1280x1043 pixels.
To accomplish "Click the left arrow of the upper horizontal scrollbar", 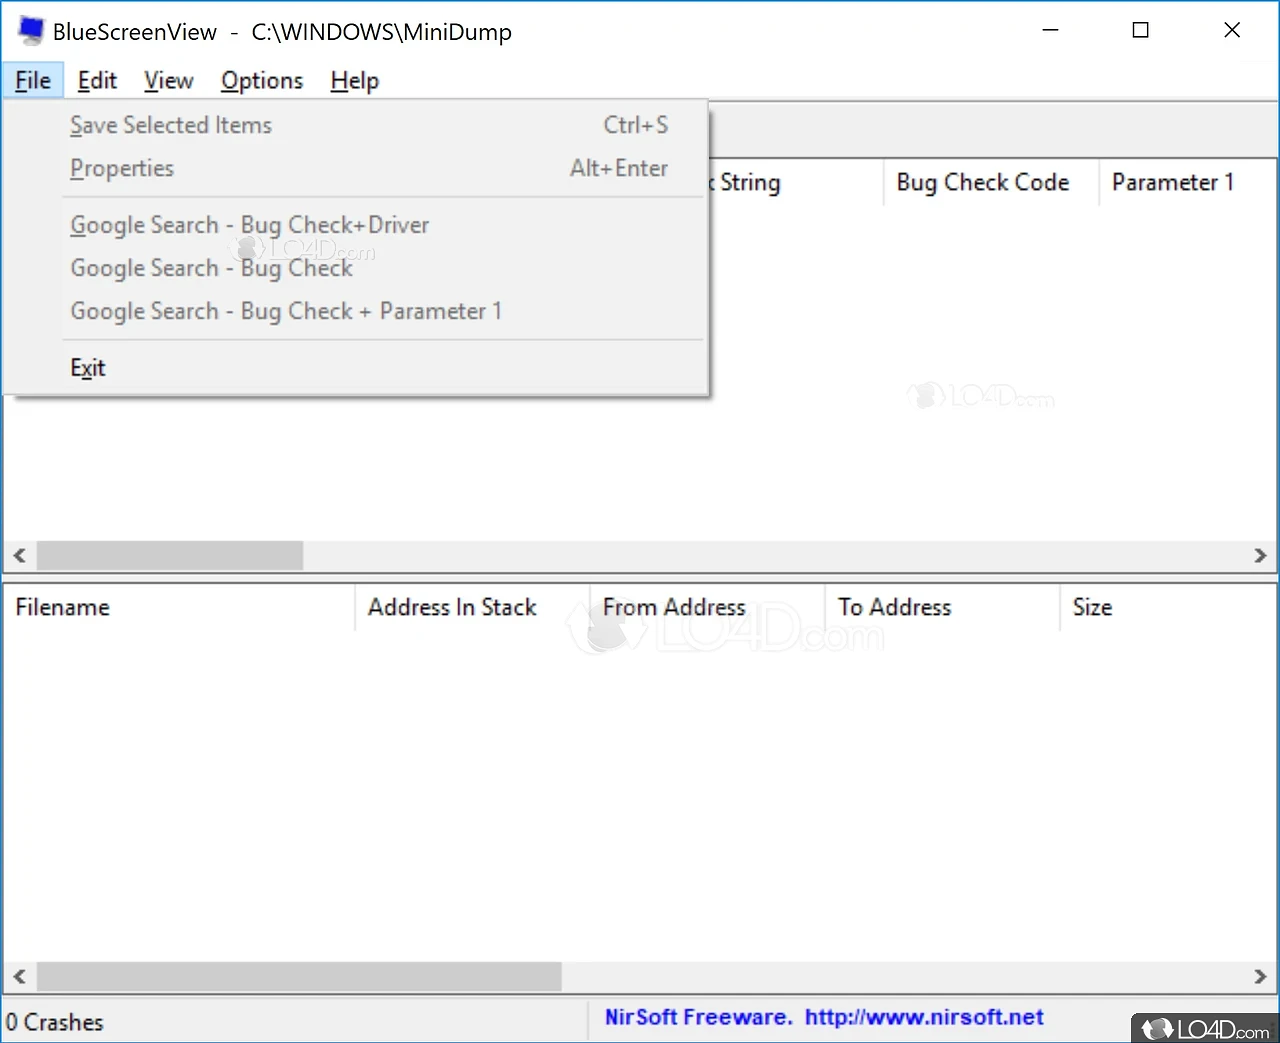I will tap(18, 556).
